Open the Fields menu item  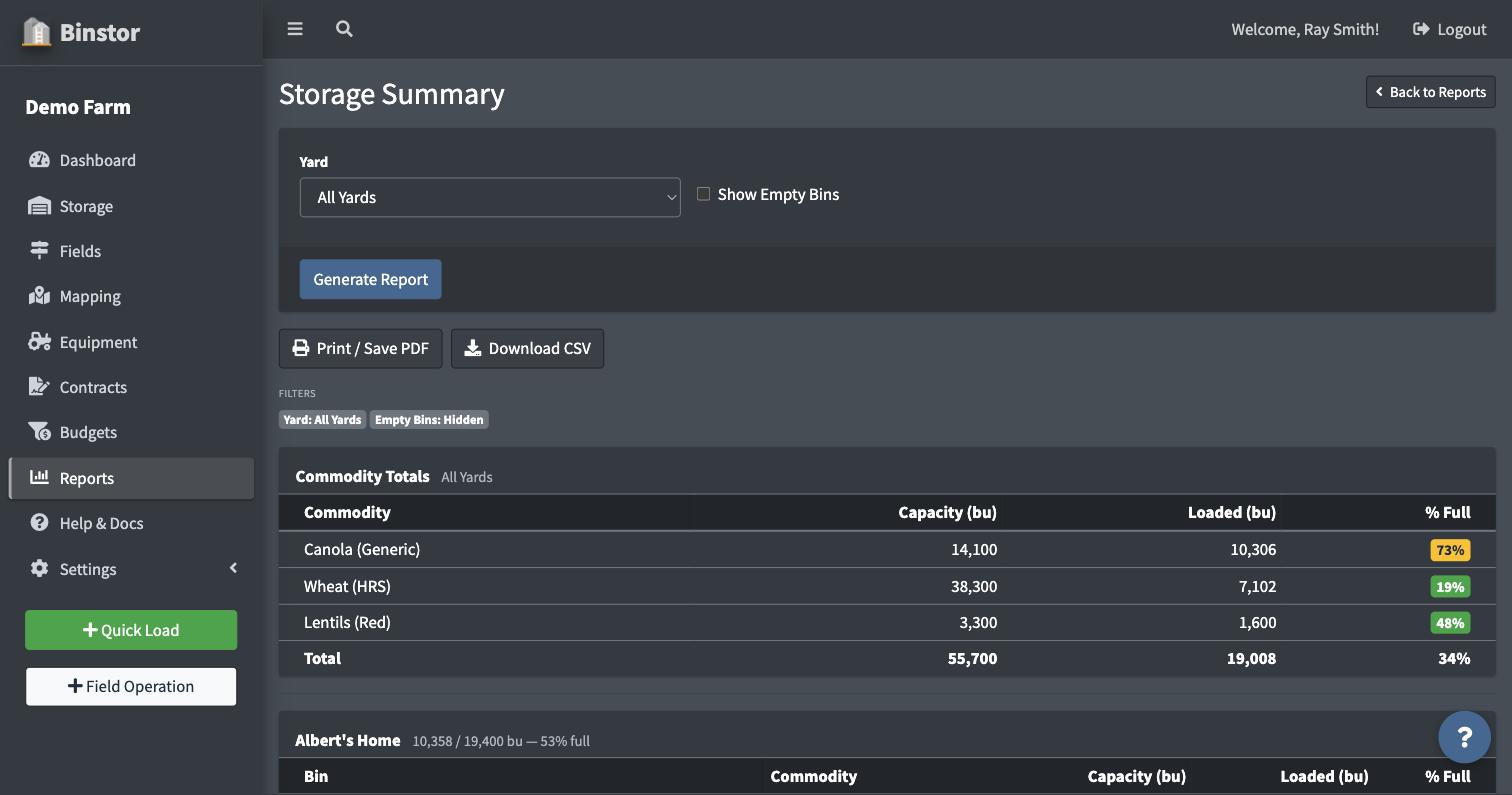pyautogui.click(x=131, y=251)
